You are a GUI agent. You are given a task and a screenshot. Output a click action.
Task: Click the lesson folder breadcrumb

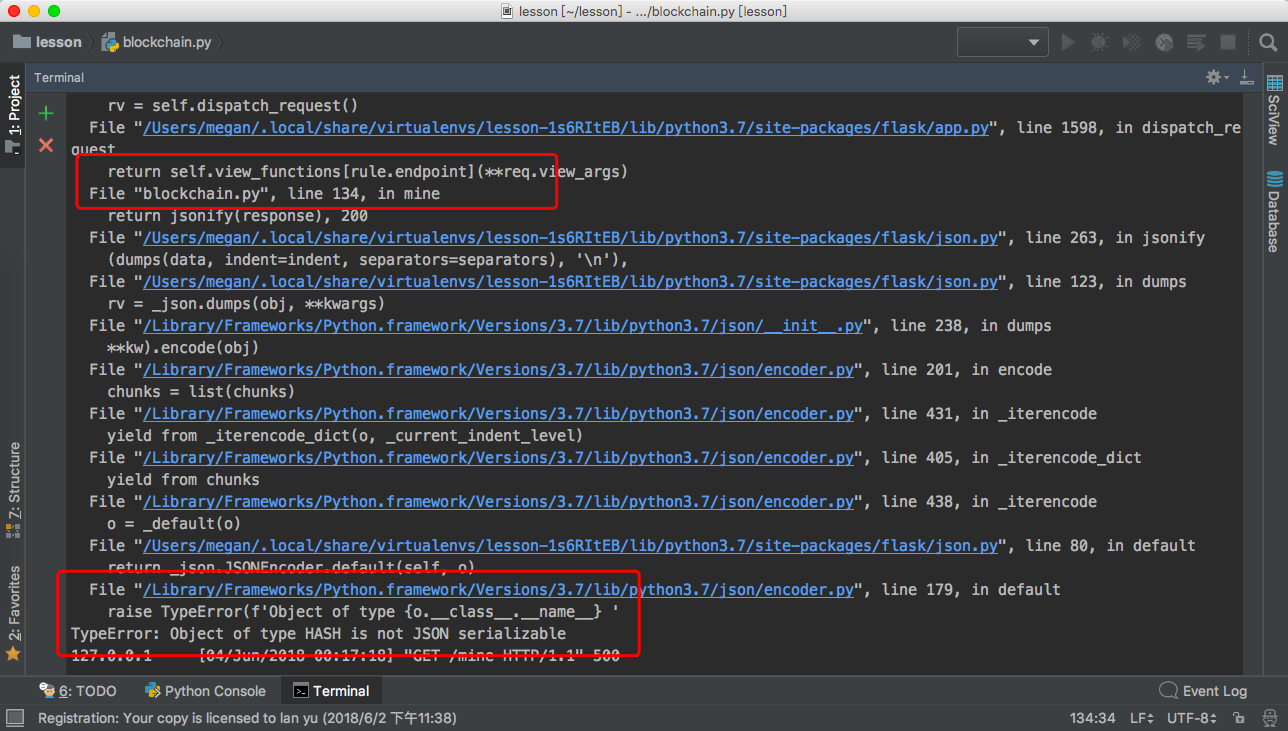coord(47,42)
